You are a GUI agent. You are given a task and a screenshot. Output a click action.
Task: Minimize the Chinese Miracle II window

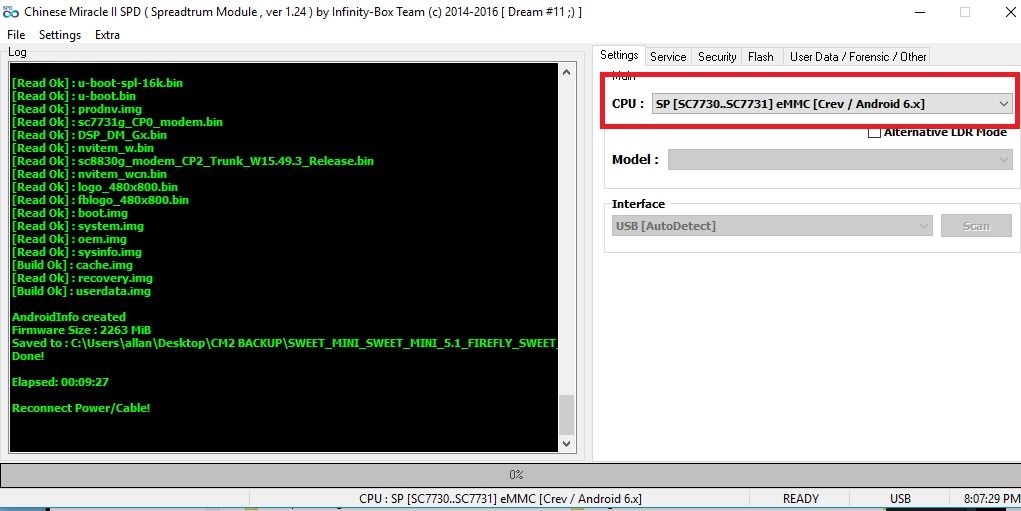point(918,12)
